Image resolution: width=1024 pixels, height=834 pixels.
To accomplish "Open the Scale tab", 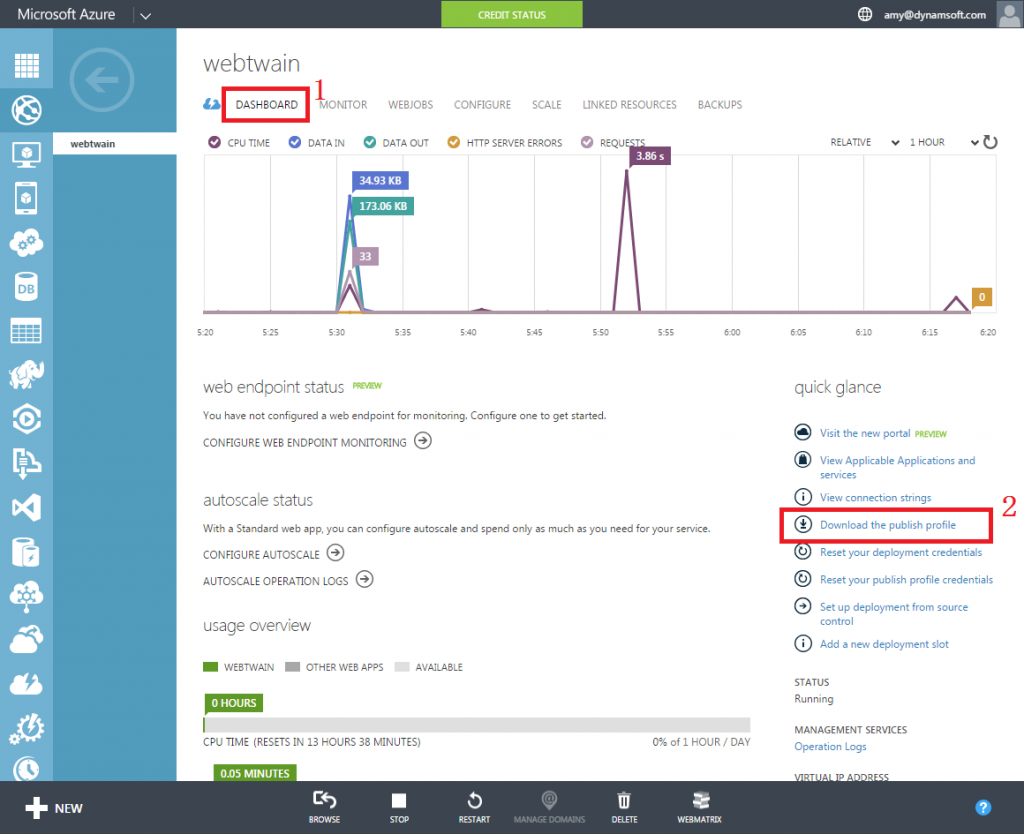I will (546, 105).
